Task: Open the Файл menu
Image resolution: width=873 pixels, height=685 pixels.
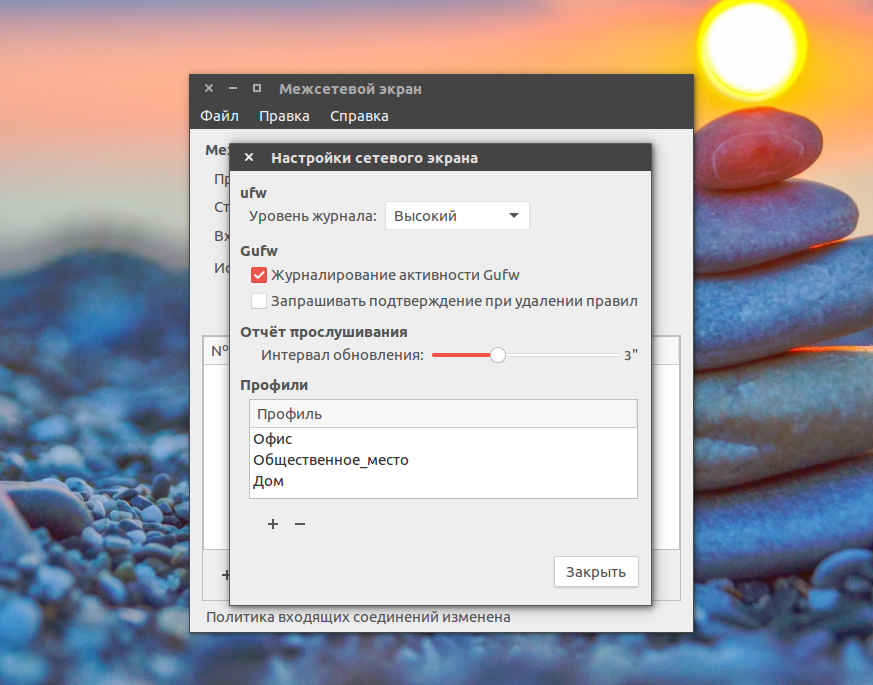Action: point(219,116)
